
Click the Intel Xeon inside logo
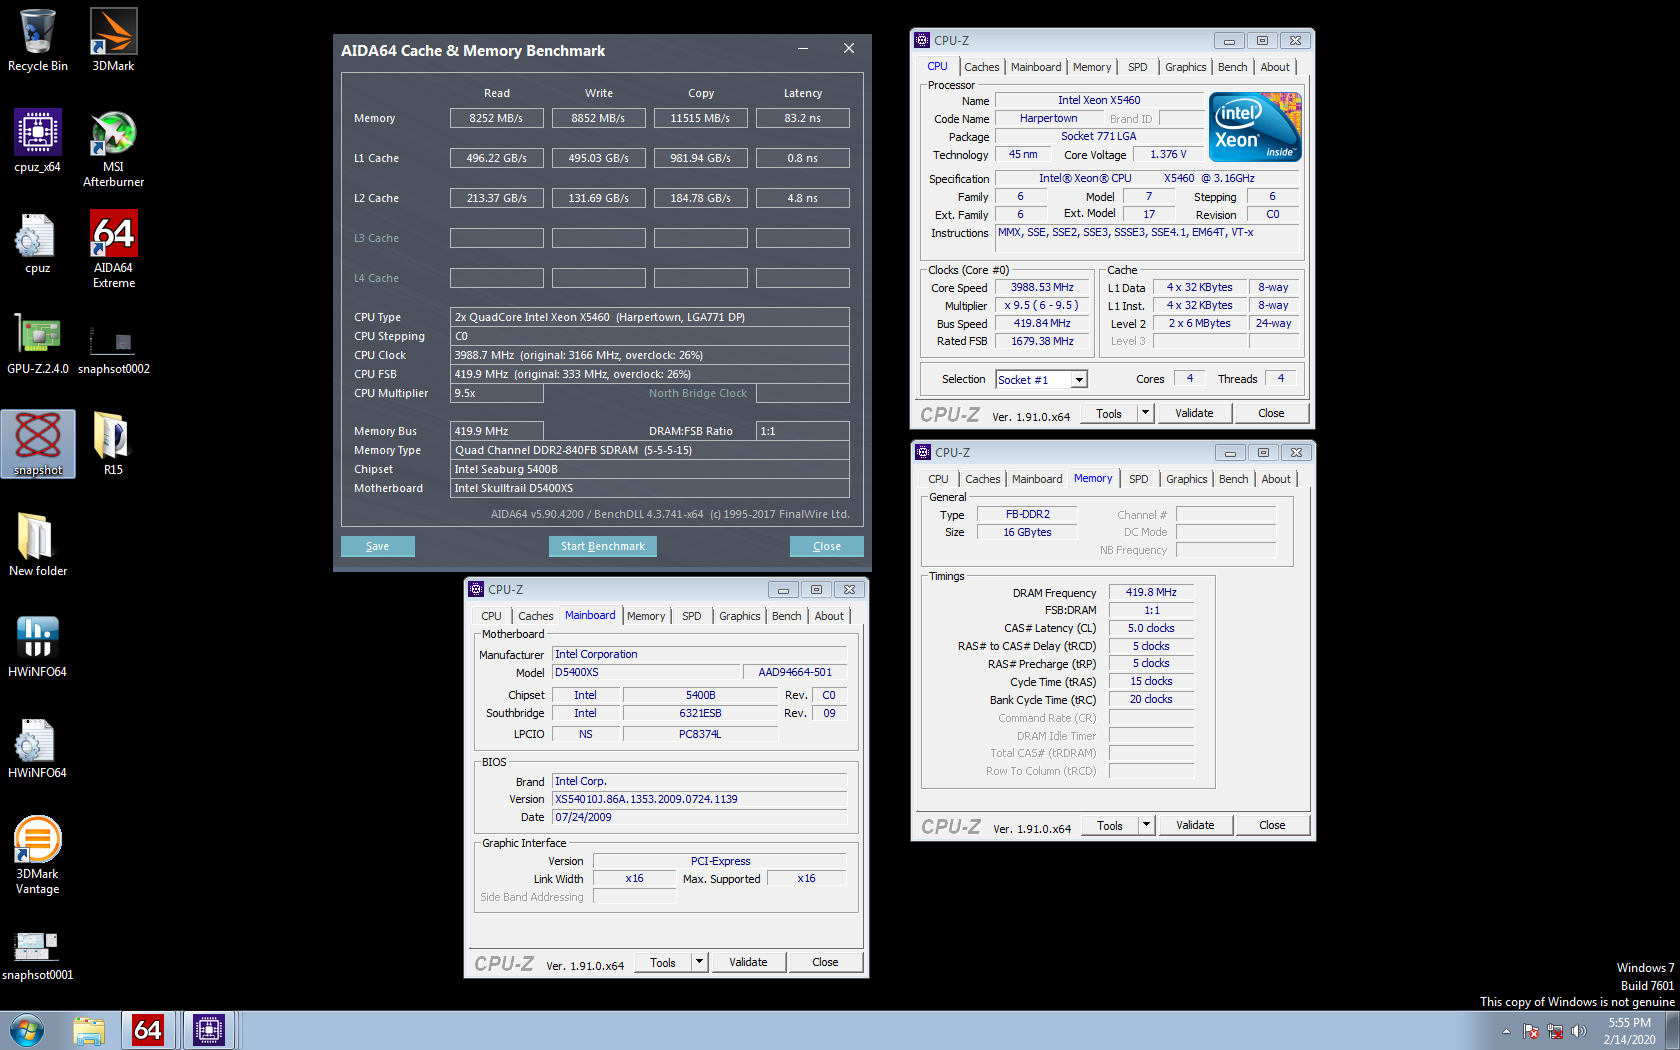[1255, 127]
